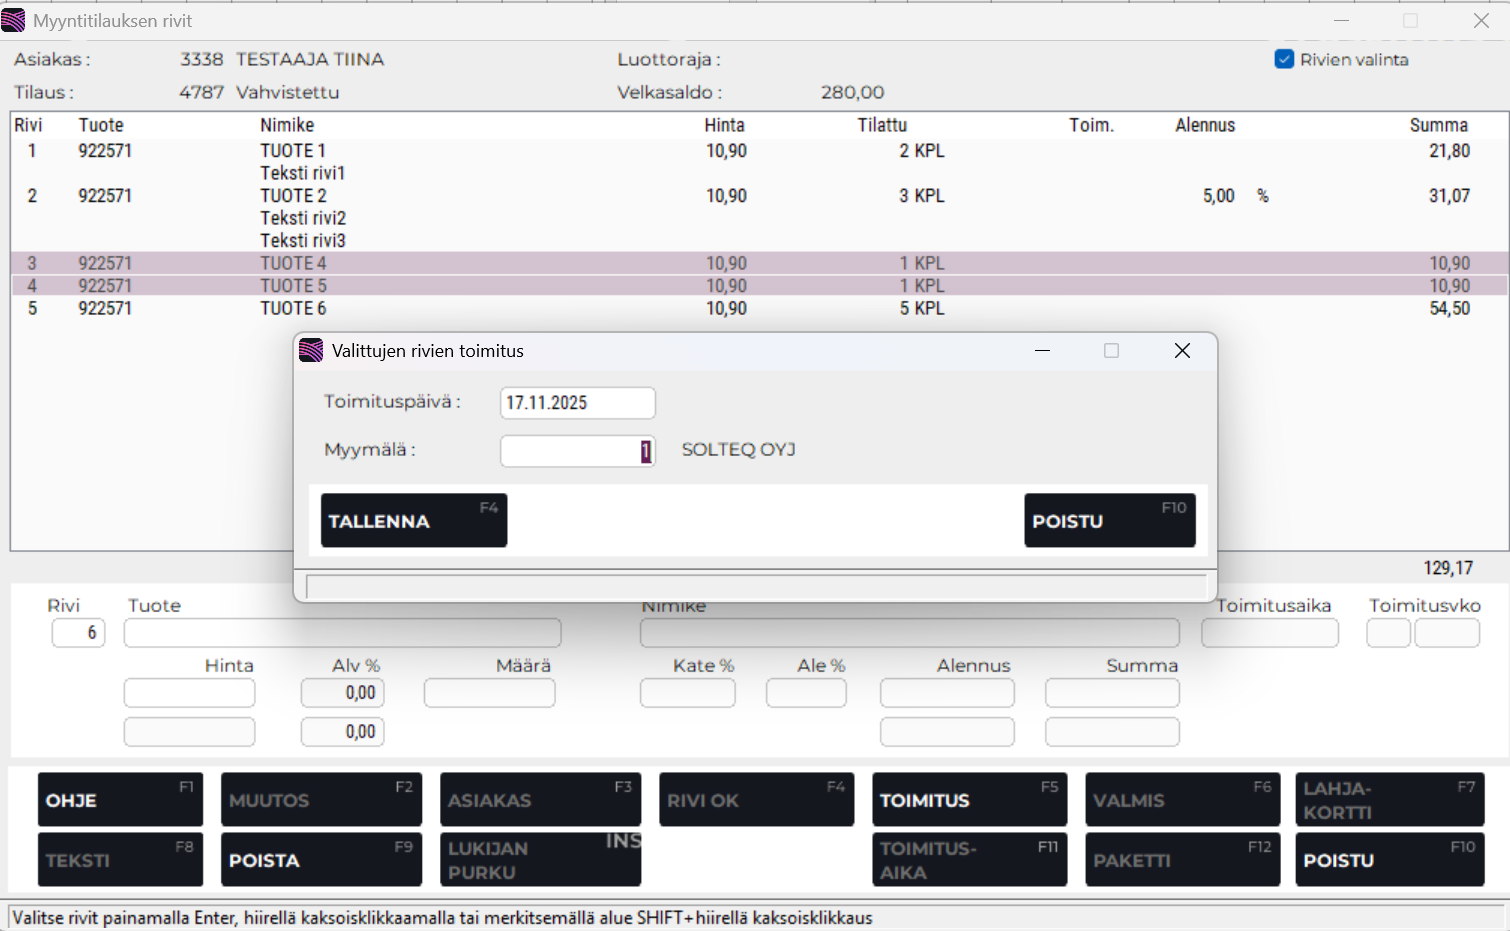Click the TOIMITUS F5 button
Screen dimensions: 1510x931
pos(969,800)
